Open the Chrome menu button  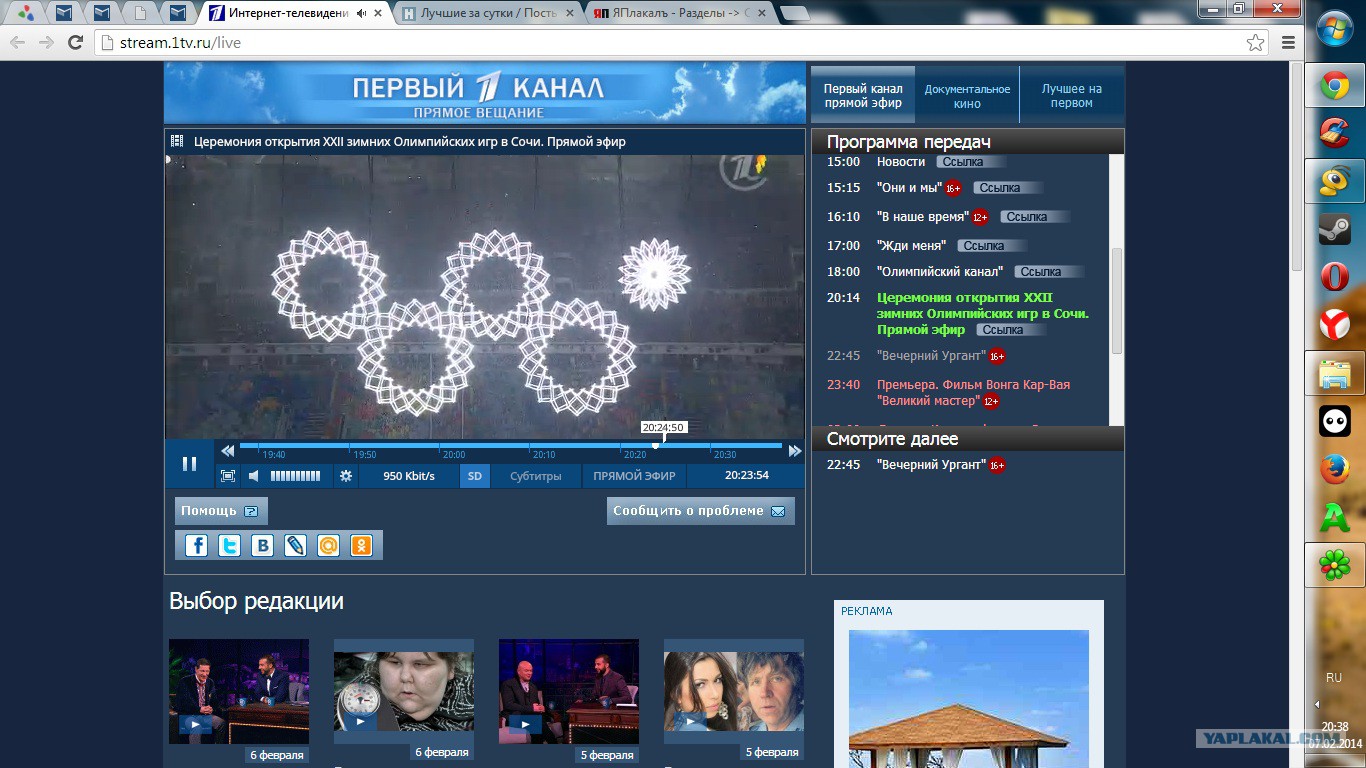(x=1288, y=43)
